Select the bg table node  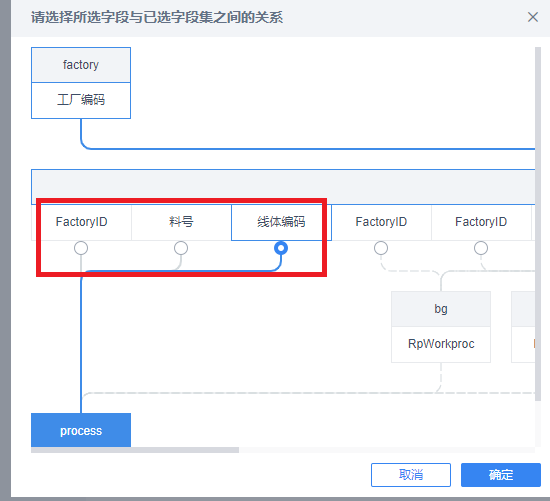coord(441,309)
